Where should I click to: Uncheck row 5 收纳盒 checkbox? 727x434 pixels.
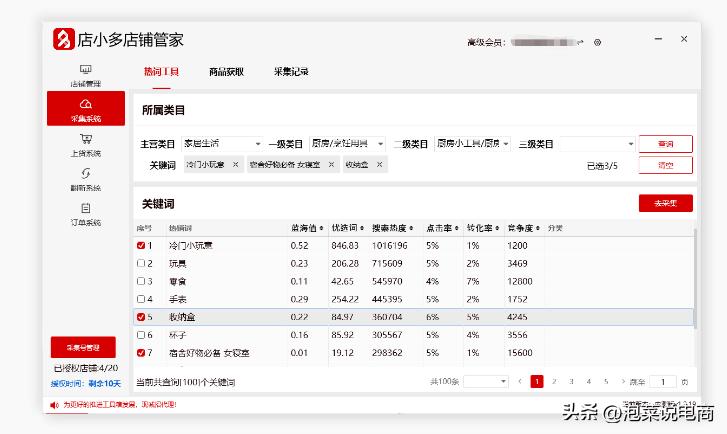coord(141,317)
